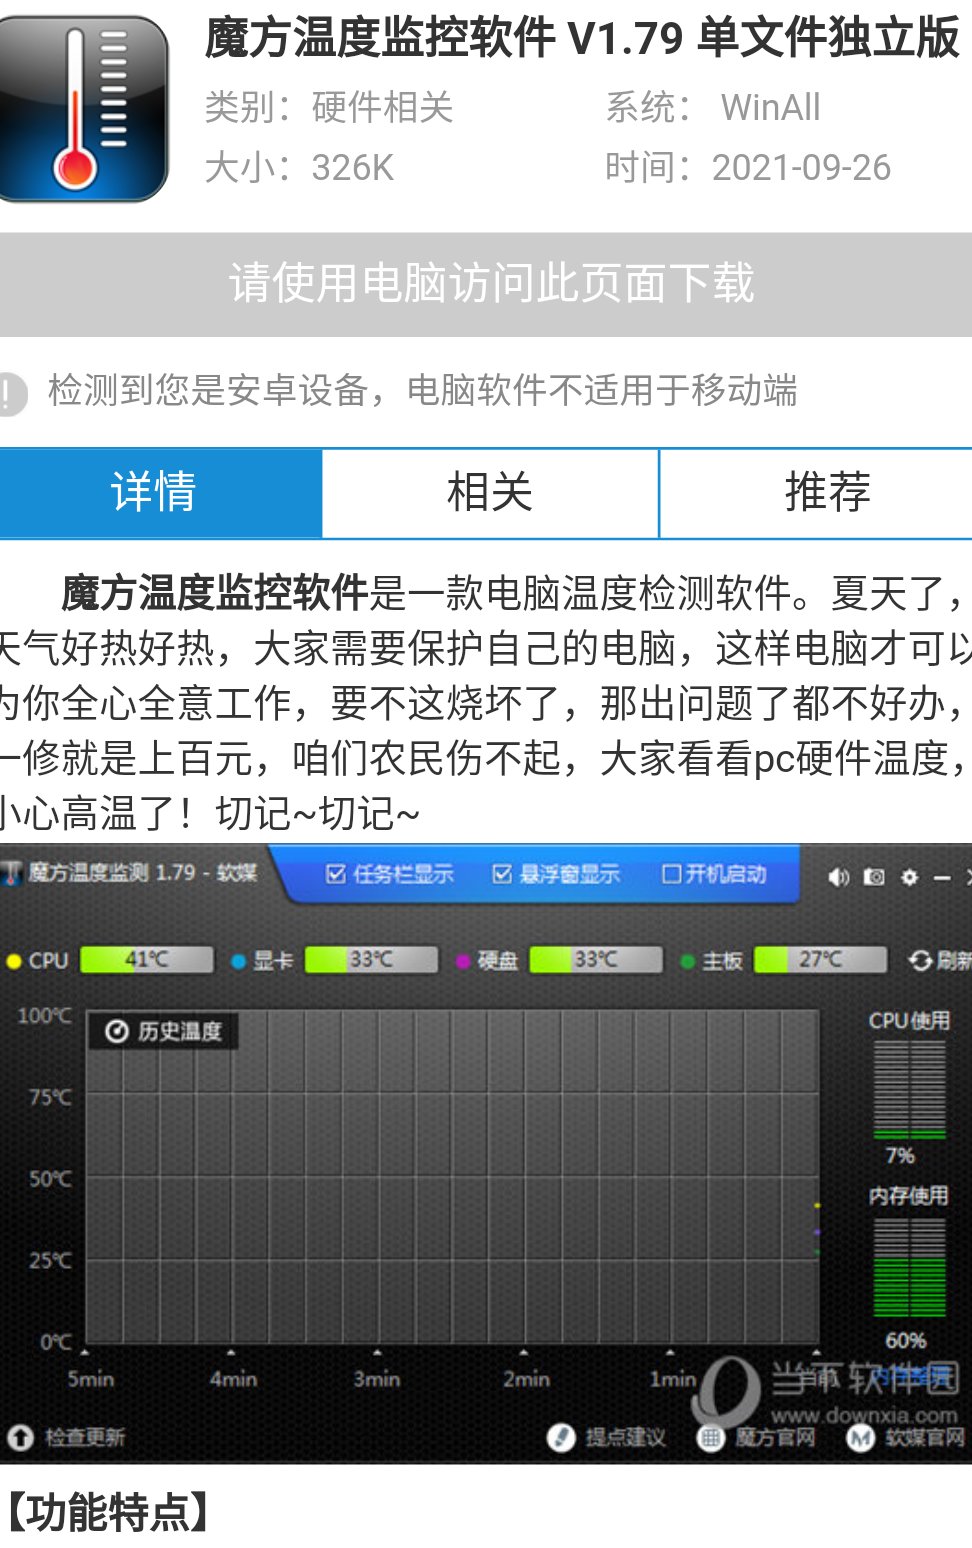Screen dimensions: 972x1548
Task: Click the refresh arrow icon next to 刷新
Action: pos(920,960)
